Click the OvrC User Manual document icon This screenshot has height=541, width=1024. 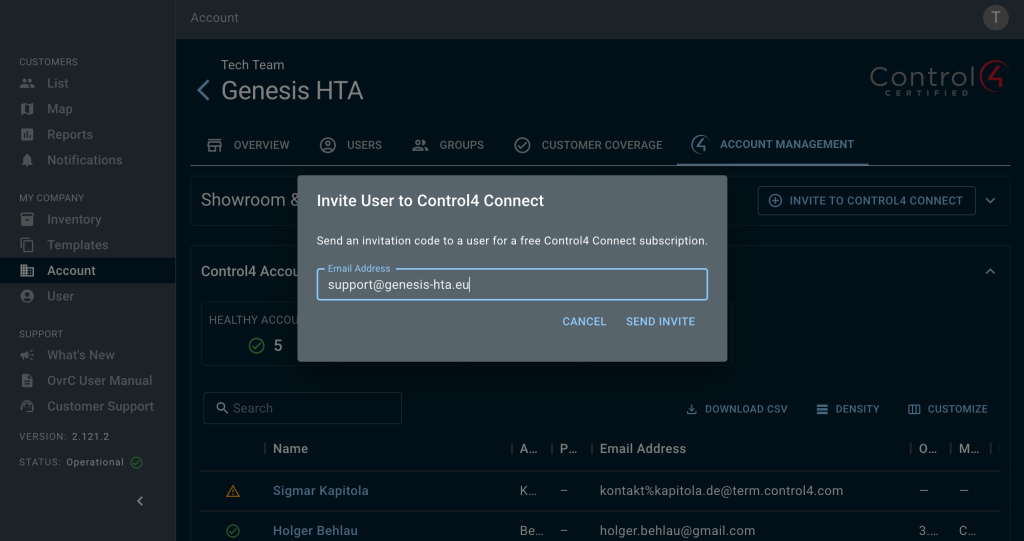pyautogui.click(x=27, y=380)
